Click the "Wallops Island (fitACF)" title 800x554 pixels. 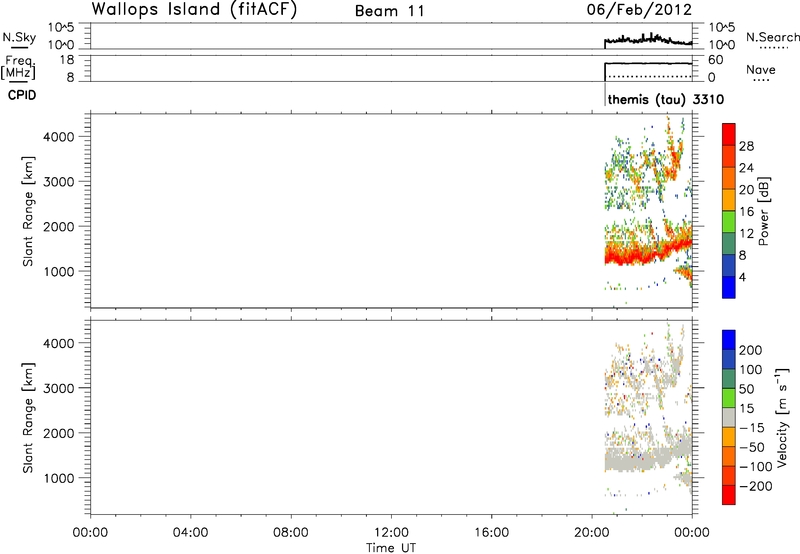point(194,9)
